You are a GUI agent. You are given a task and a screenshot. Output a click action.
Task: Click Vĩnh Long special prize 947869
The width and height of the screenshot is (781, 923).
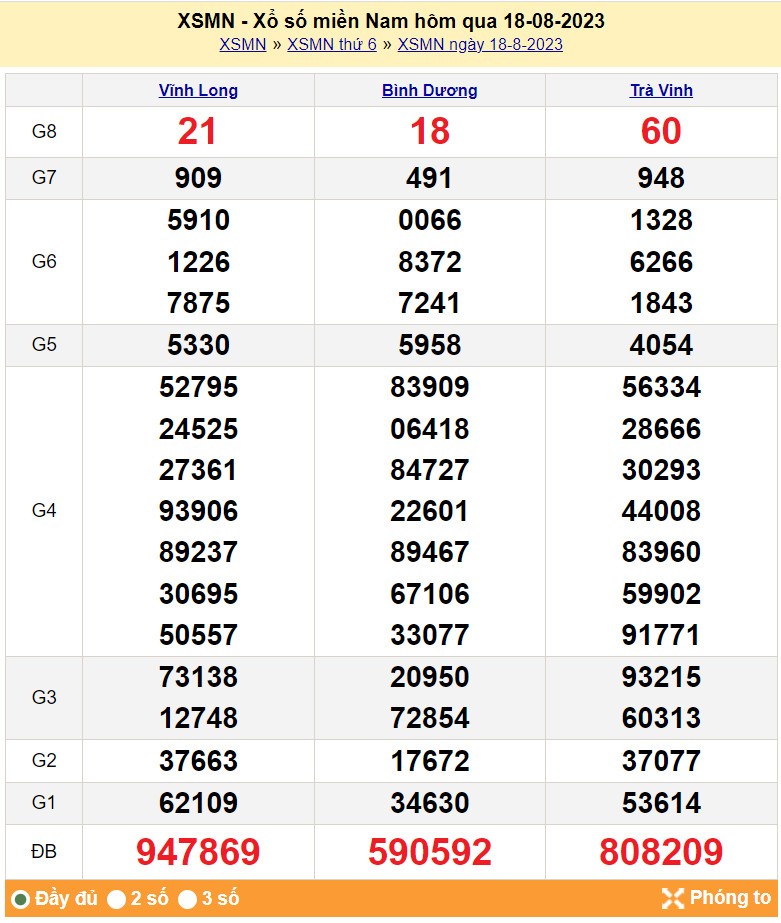(x=198, y=852)
